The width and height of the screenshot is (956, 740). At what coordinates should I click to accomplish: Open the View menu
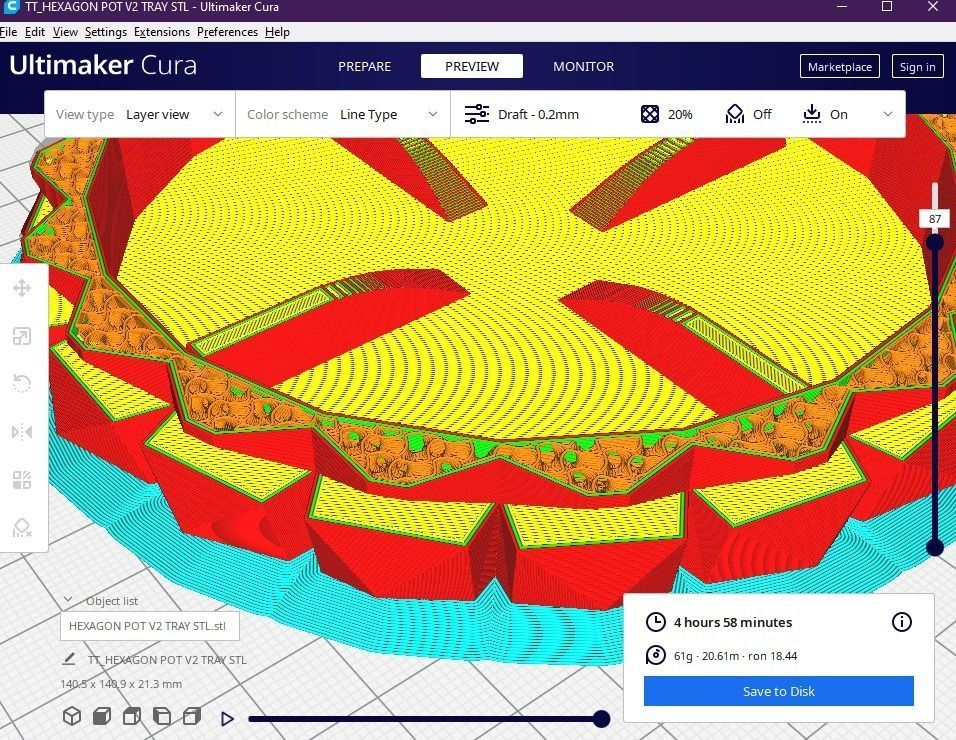[x=65, y=32]
